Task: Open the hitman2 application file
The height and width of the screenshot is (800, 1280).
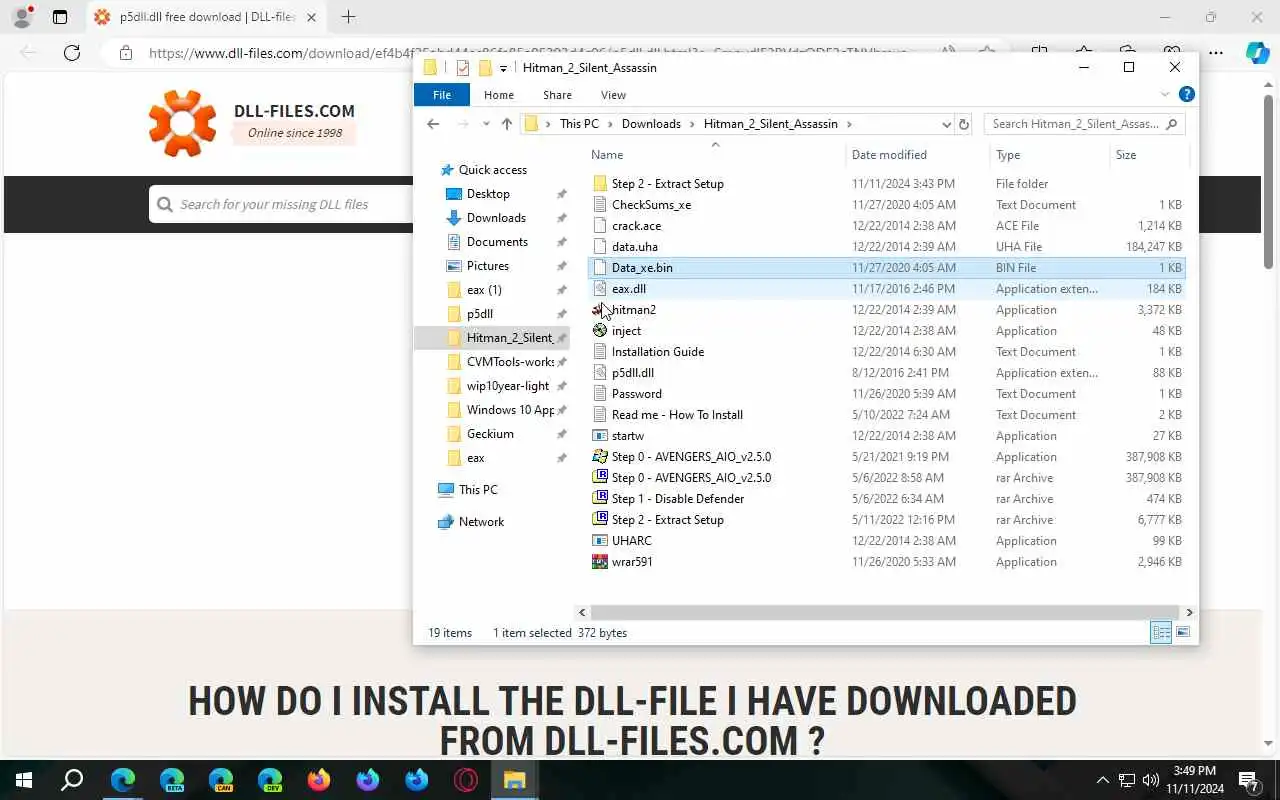Action: tap(633, 310)
